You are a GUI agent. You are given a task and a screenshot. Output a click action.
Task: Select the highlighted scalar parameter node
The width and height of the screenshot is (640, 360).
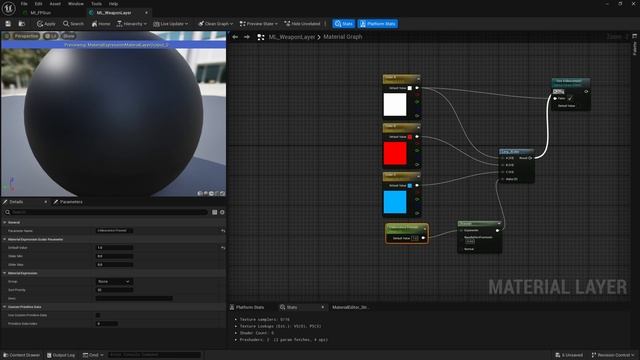point(407,233)
